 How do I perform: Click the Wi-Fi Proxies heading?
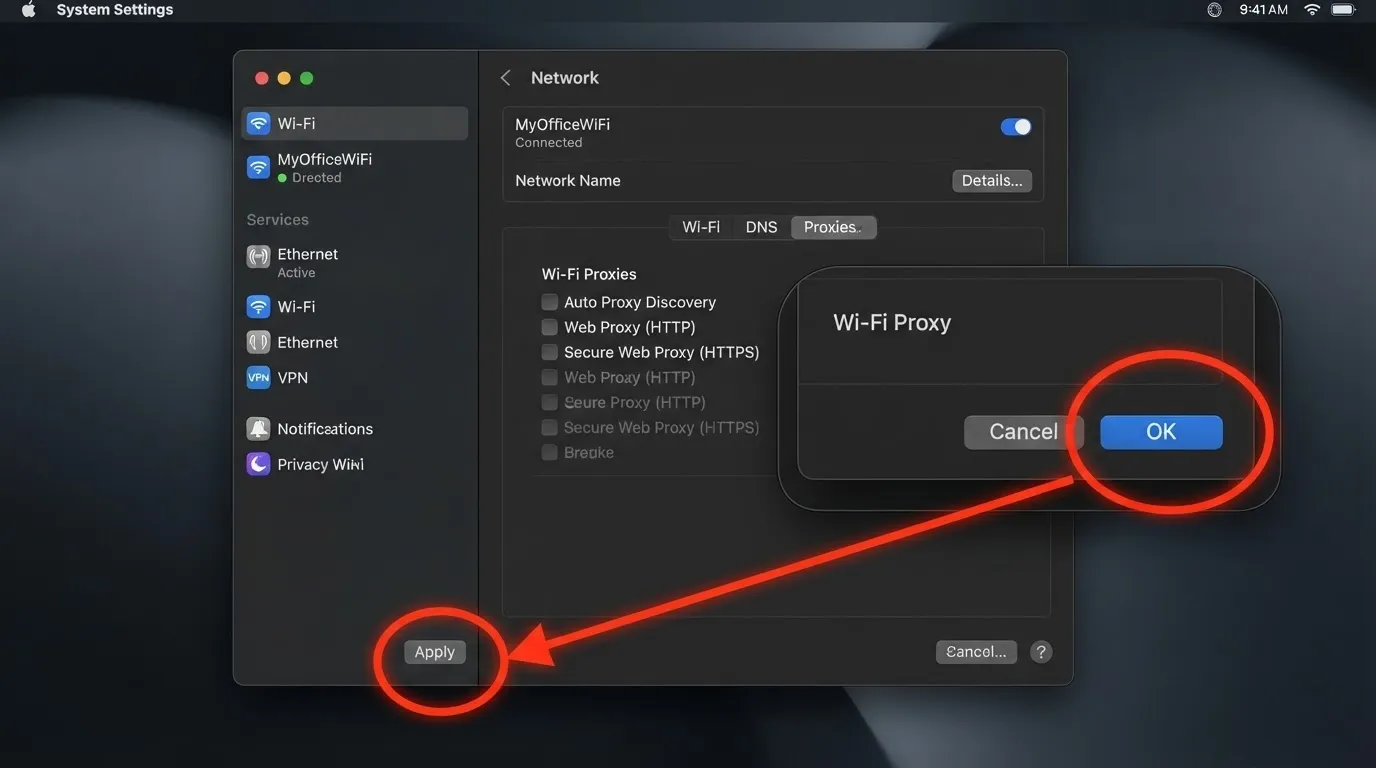click(589, 274)
